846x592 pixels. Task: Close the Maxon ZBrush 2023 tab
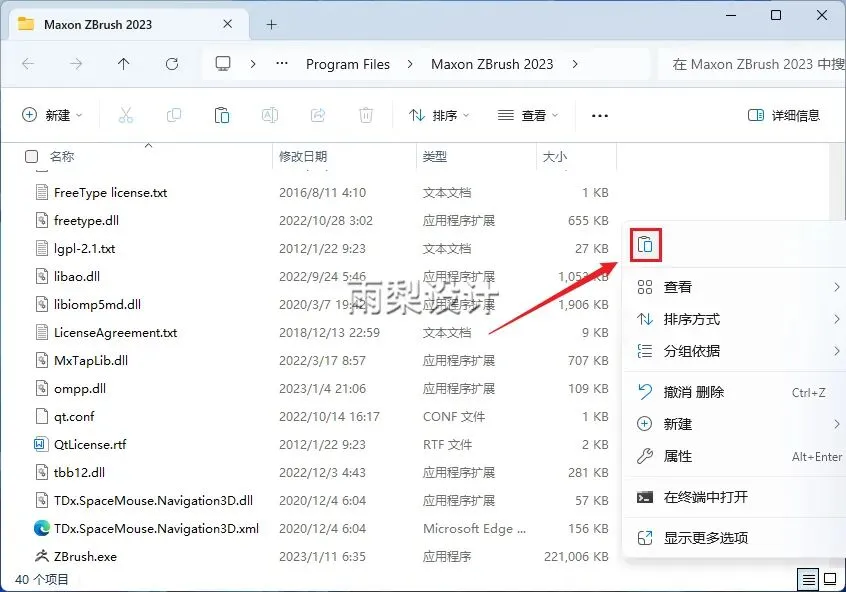pyautogui.click(x=228, y=24)
